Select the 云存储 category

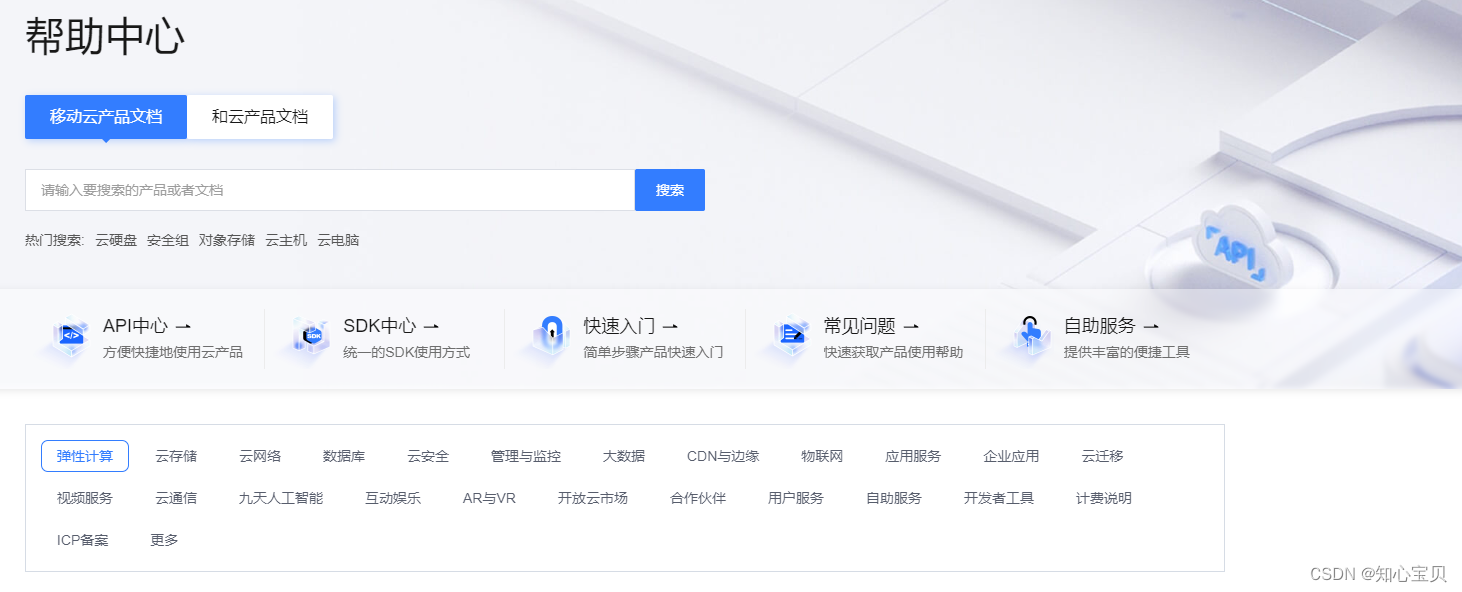(x=176, y=456)
